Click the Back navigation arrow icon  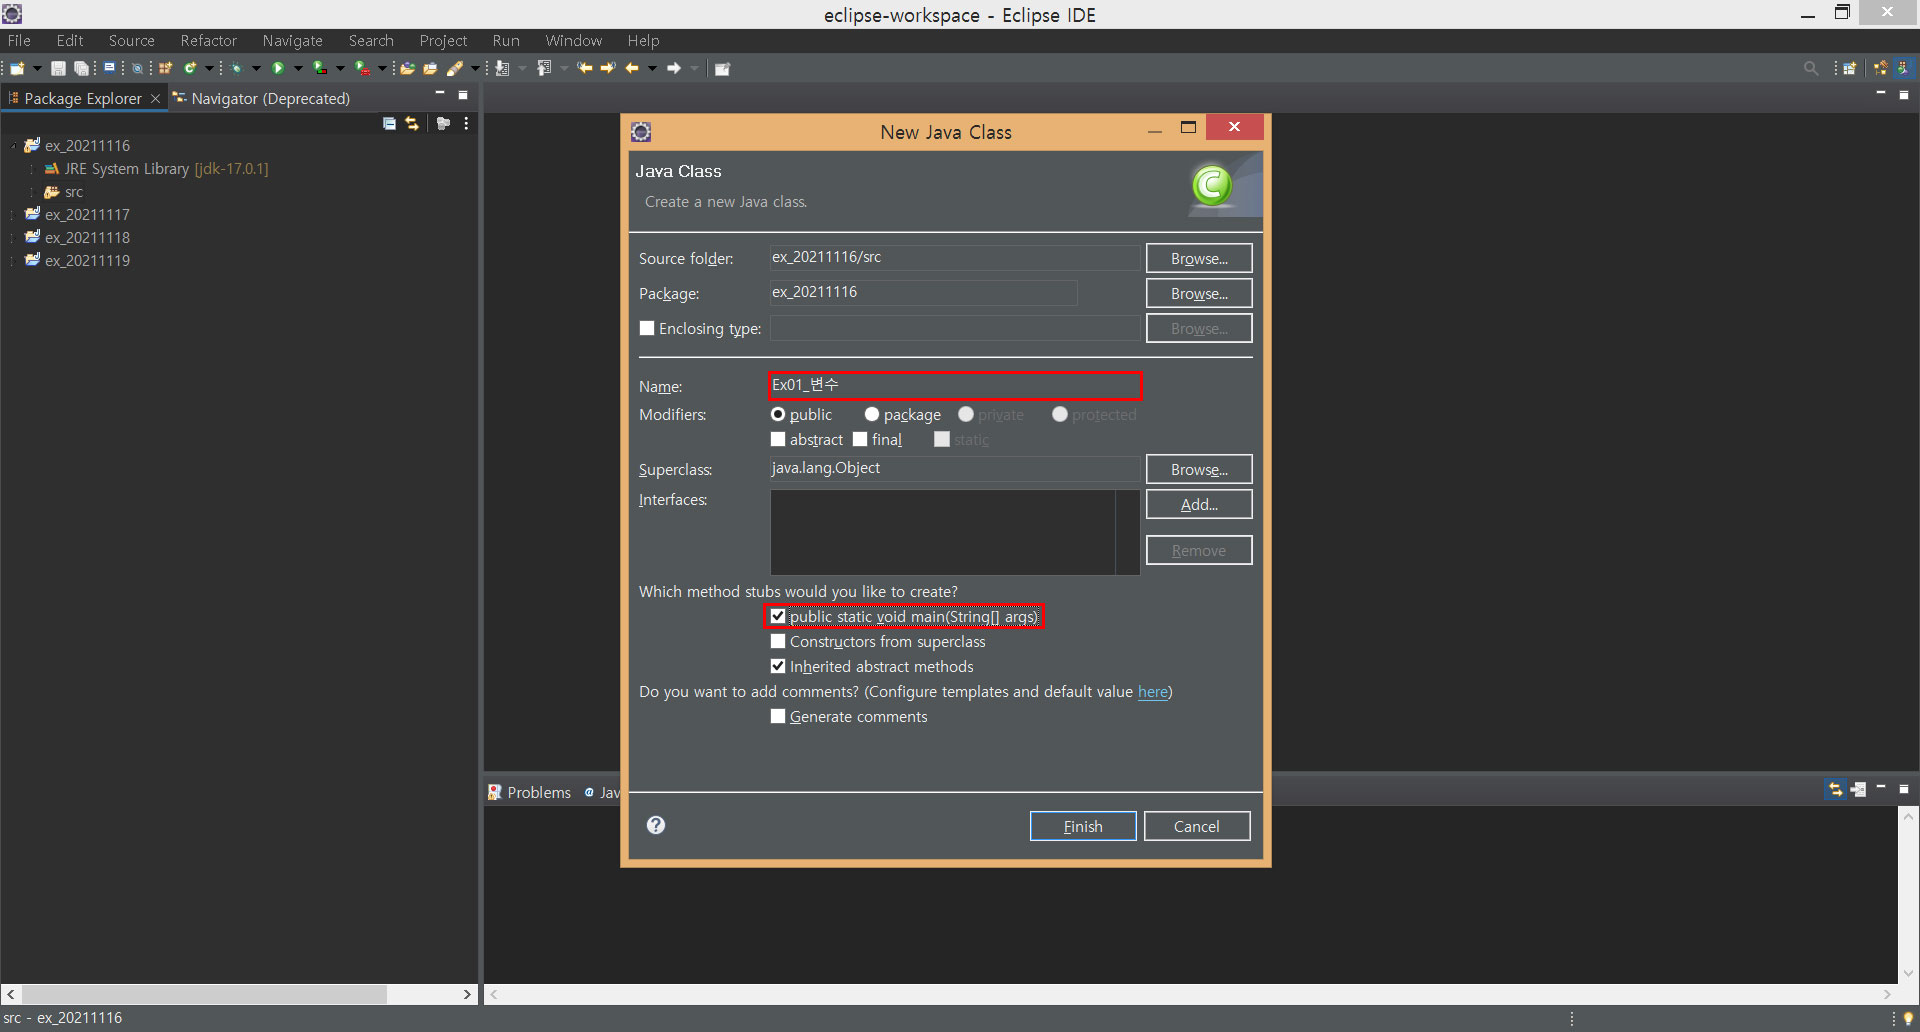631,68
